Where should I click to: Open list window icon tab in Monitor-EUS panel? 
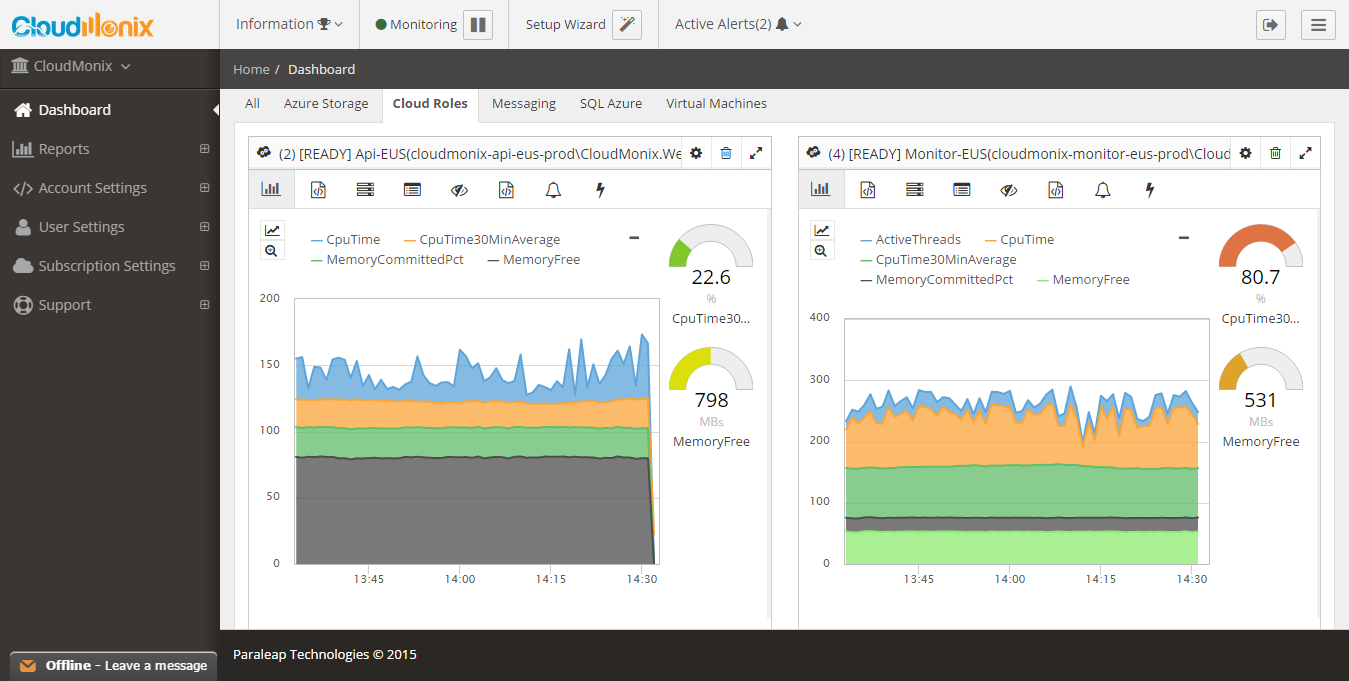[961, 189]
